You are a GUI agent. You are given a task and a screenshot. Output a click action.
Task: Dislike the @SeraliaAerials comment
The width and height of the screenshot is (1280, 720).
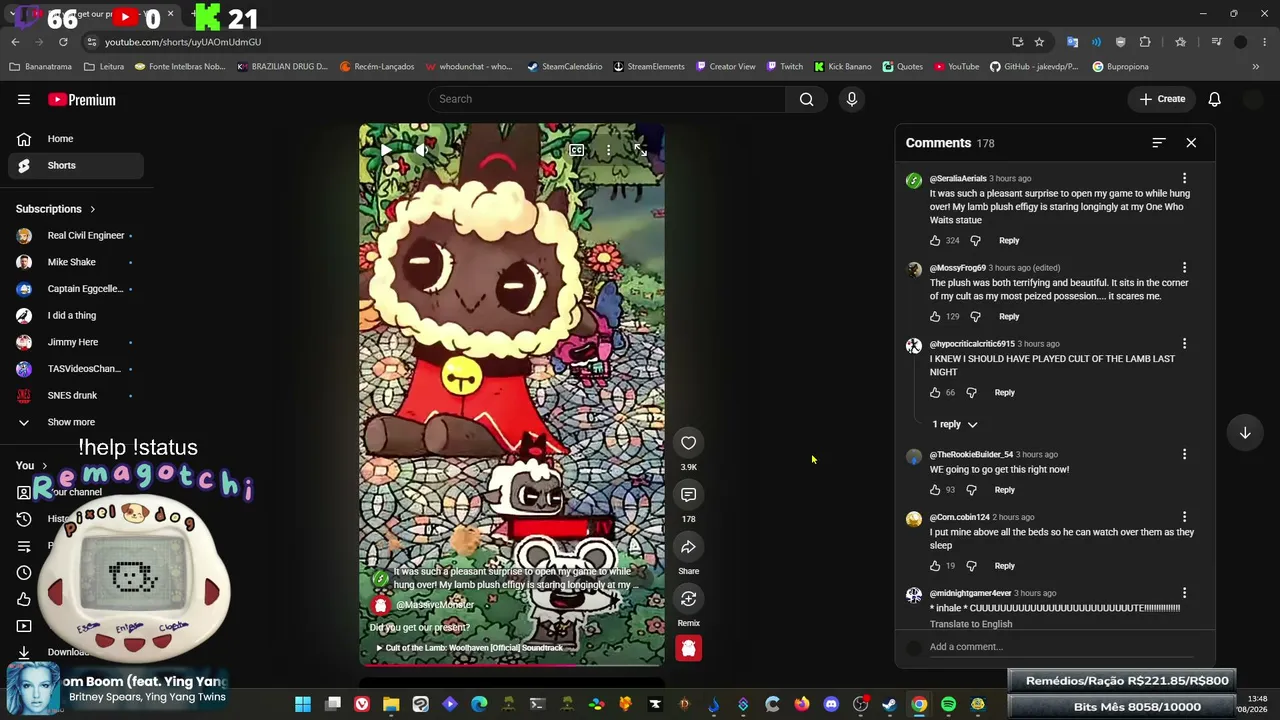point(975,241)
